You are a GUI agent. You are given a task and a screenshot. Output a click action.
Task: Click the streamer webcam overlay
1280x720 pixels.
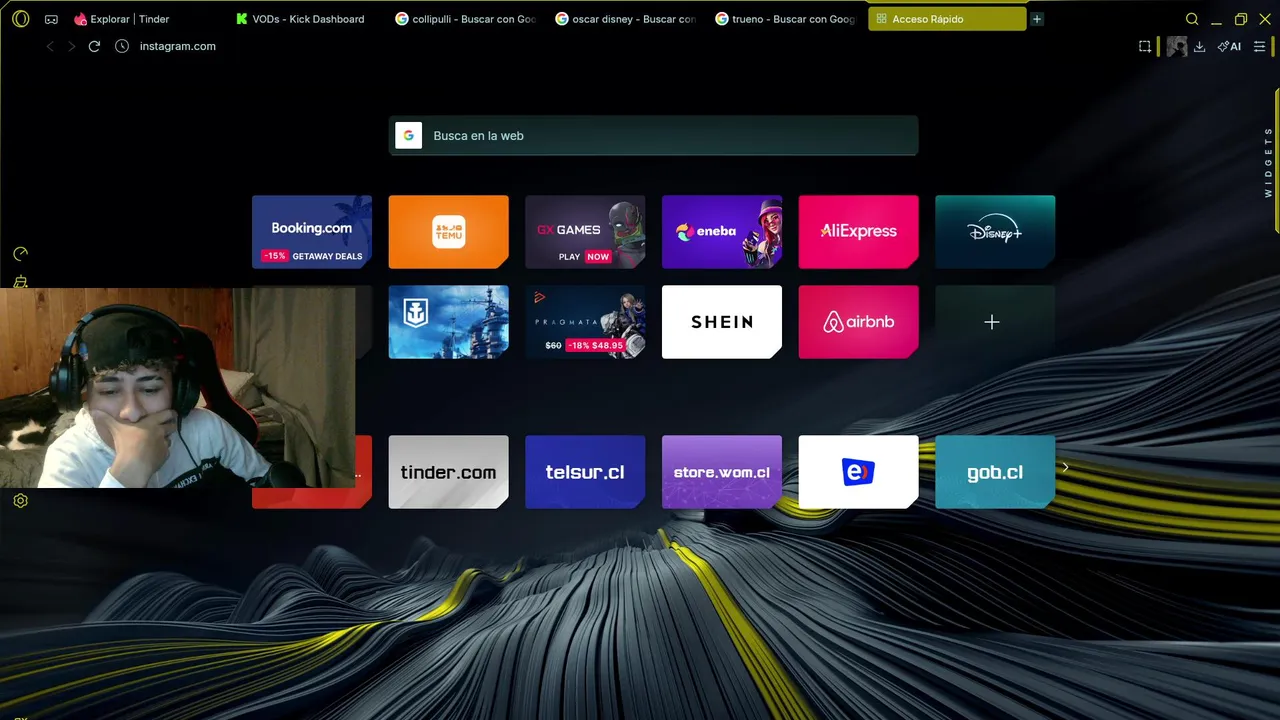[177, 388]
